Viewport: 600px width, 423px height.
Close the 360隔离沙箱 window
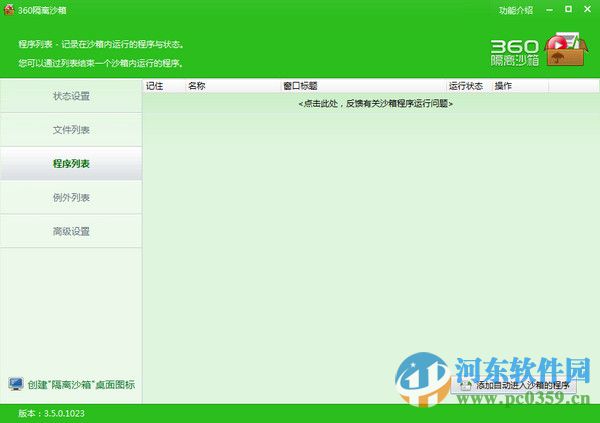pyautogui.click(x=587, y=9)
